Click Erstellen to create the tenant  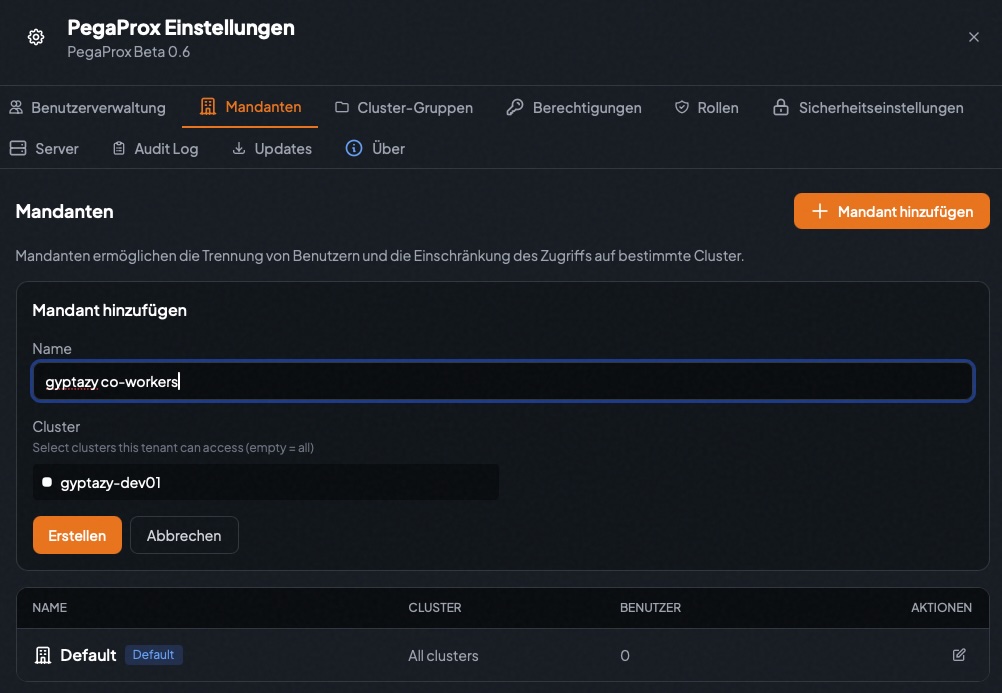click(77, 535)
